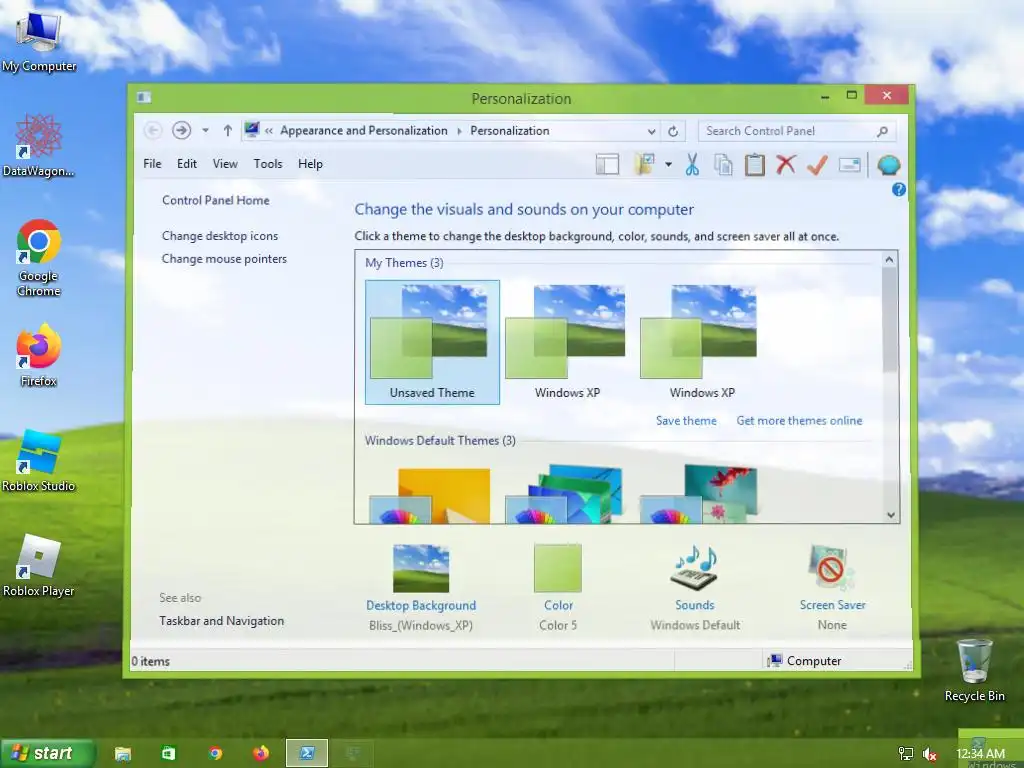Open Taskbar and Navigation link
Viewport: 1024px width, 768px height.
(221, 621)
